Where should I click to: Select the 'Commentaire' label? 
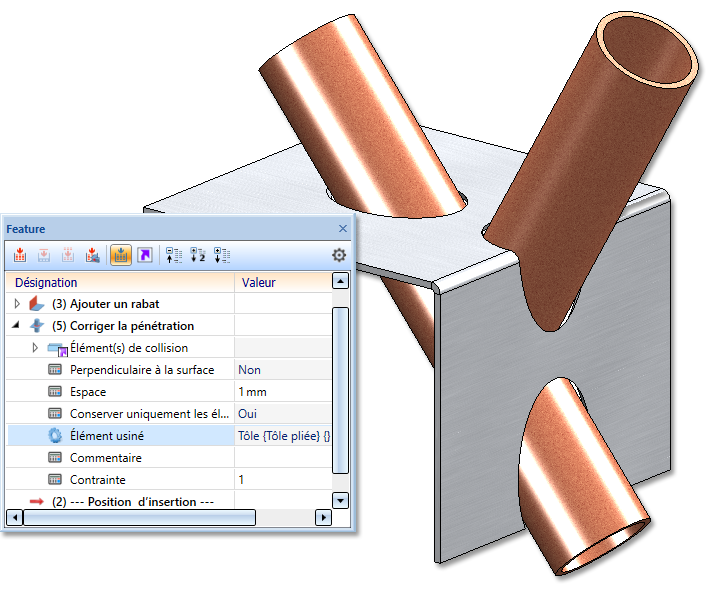coord(106,458)
